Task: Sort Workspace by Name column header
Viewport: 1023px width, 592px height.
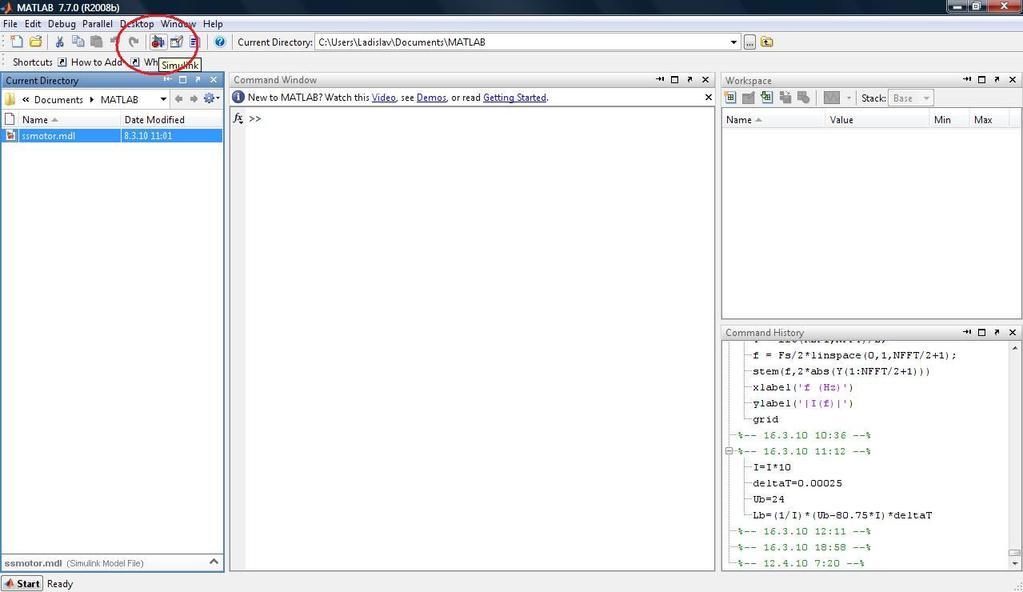Action: (773, 119)
